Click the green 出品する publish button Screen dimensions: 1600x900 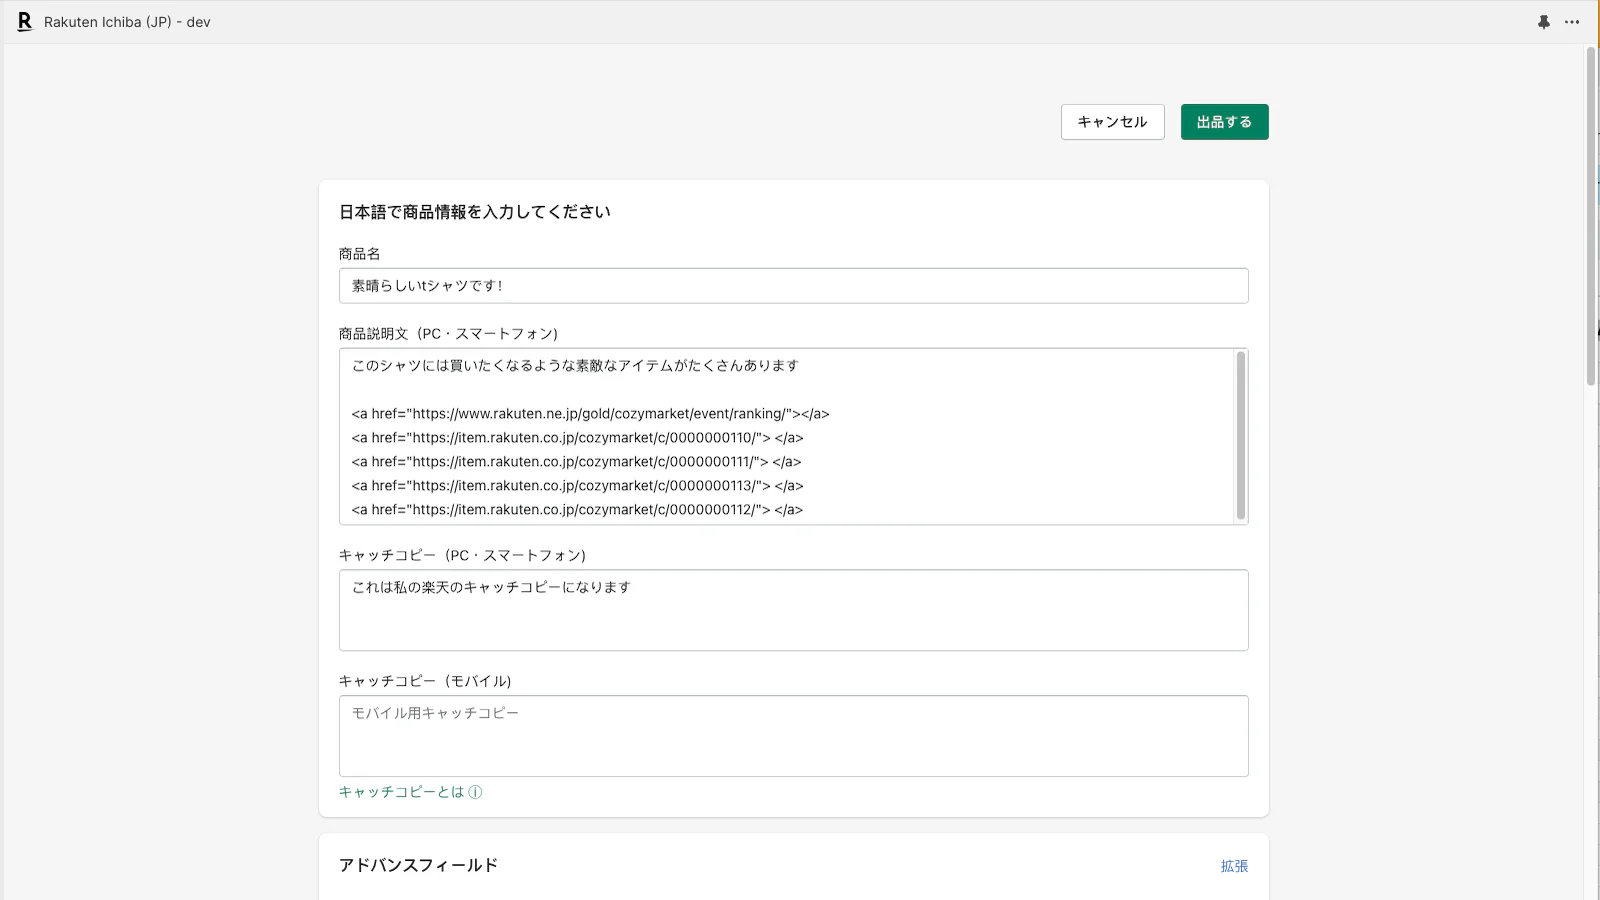coord(1224,122)
